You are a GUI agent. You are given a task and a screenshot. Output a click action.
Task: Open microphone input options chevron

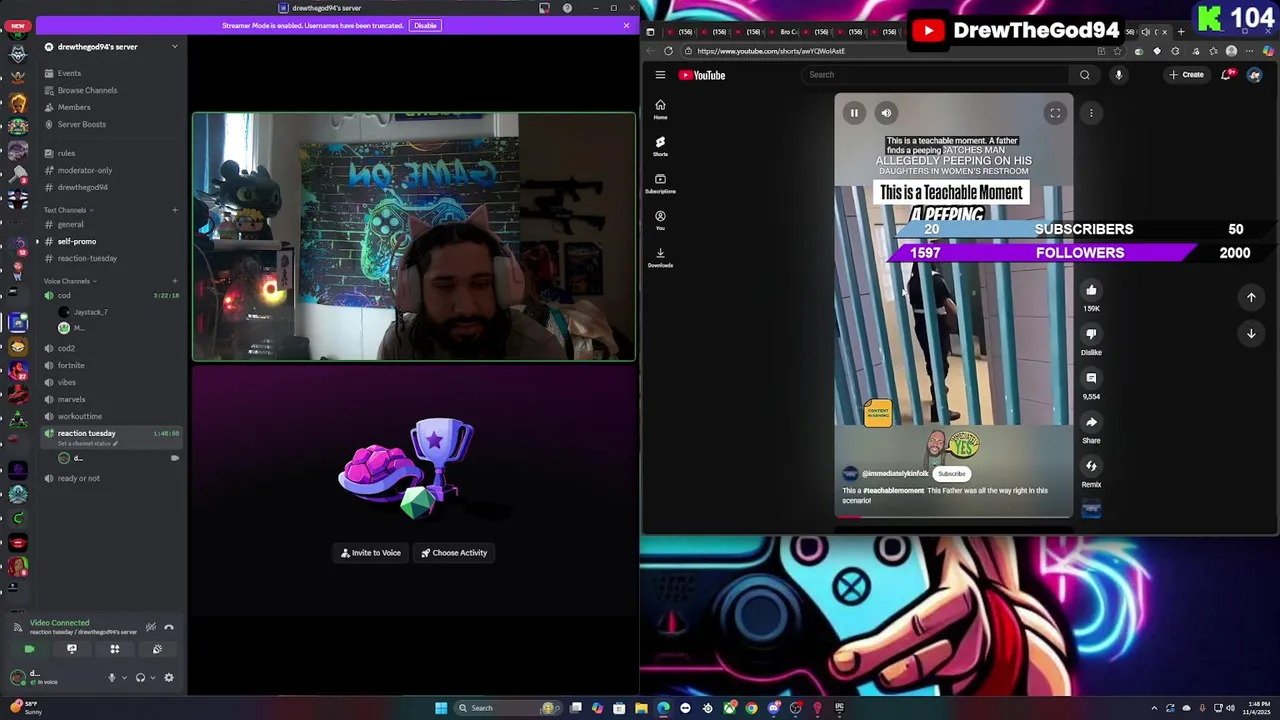pos(124,678)
